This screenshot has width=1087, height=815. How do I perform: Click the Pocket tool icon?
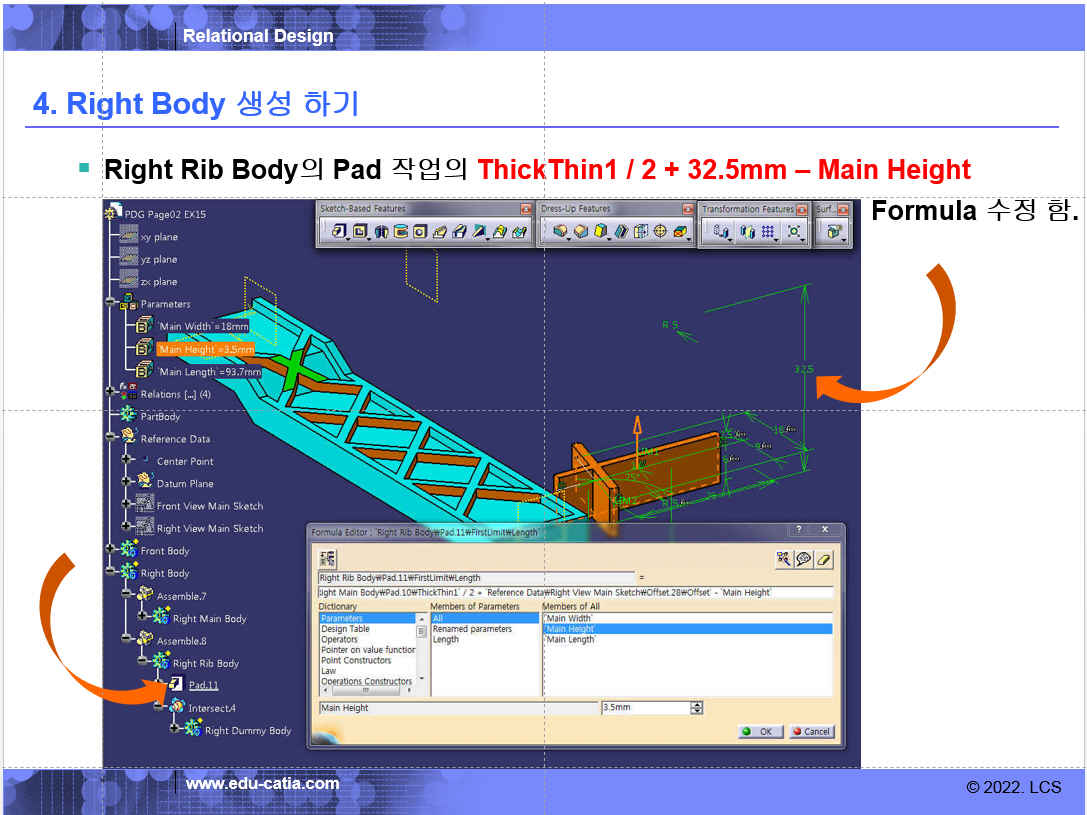360,232
